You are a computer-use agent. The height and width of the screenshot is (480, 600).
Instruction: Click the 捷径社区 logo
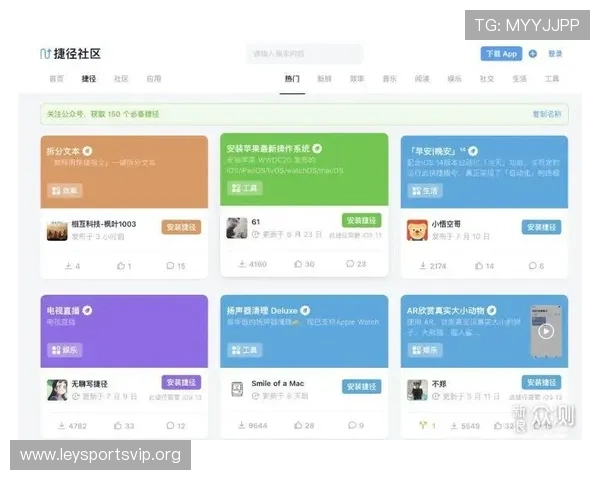70,54
